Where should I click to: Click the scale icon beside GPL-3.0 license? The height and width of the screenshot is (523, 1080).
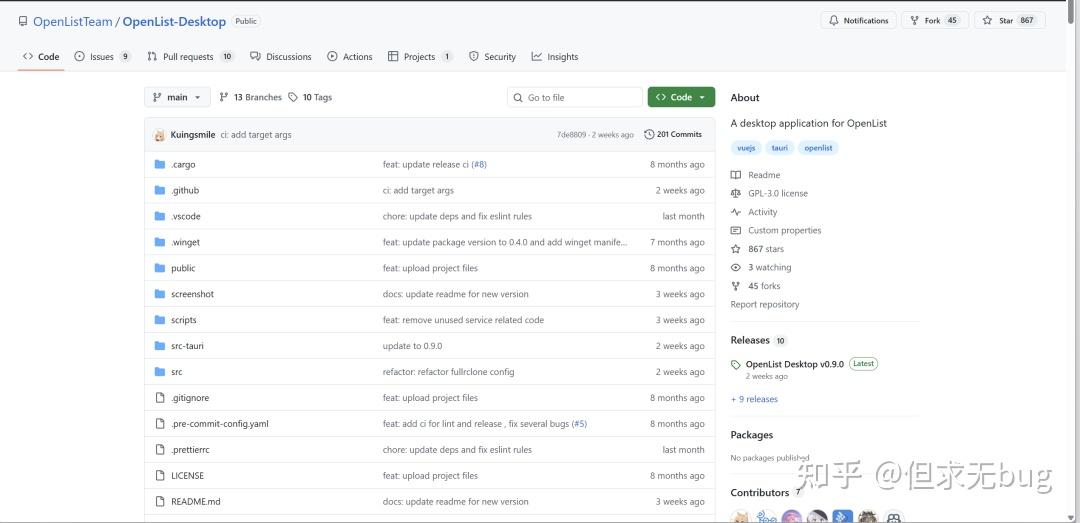tap(736, 194)
